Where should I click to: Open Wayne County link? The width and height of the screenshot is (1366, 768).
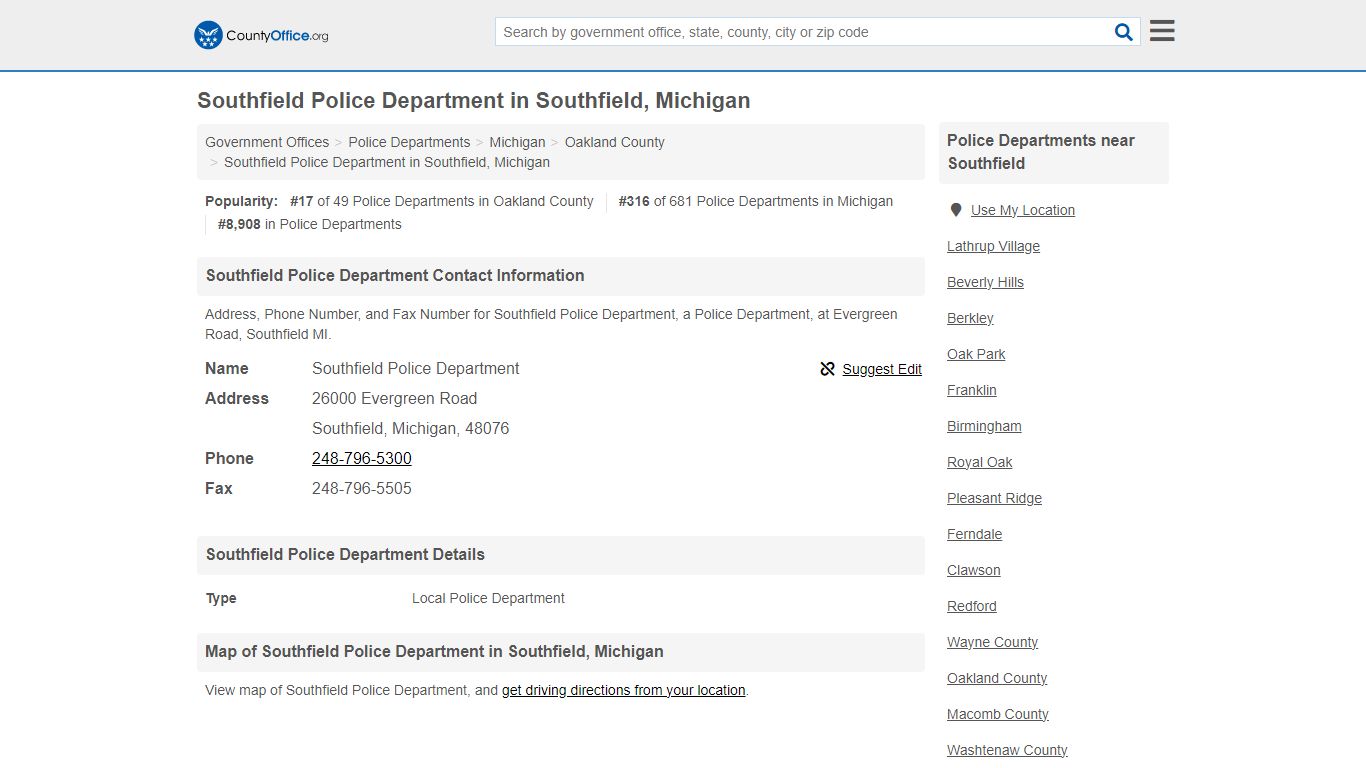point(992,642)
